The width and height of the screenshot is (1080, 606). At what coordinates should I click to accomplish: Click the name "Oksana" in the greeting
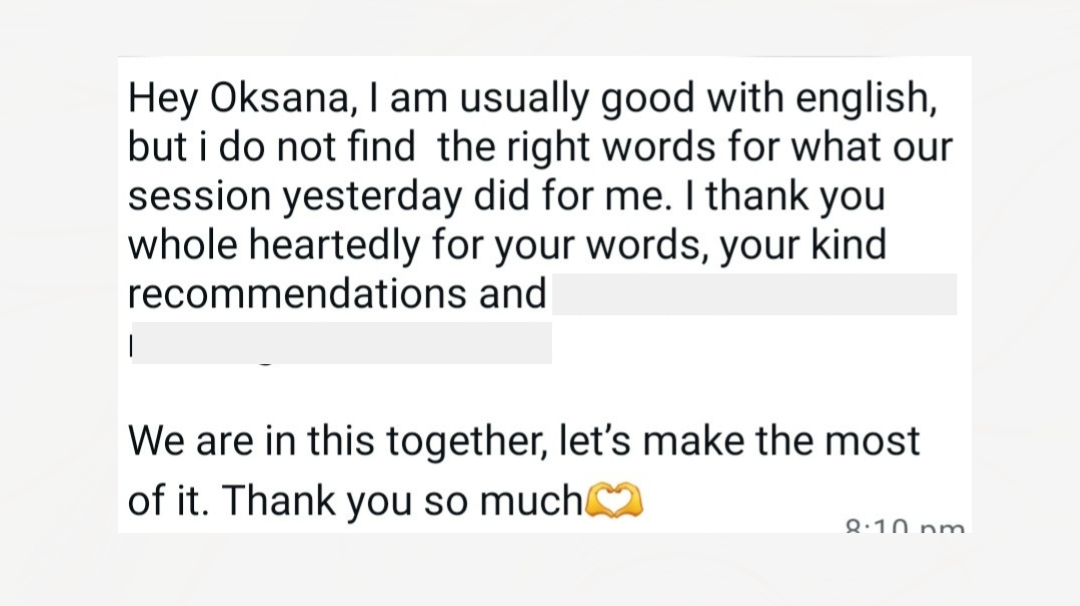click(283, 99)
